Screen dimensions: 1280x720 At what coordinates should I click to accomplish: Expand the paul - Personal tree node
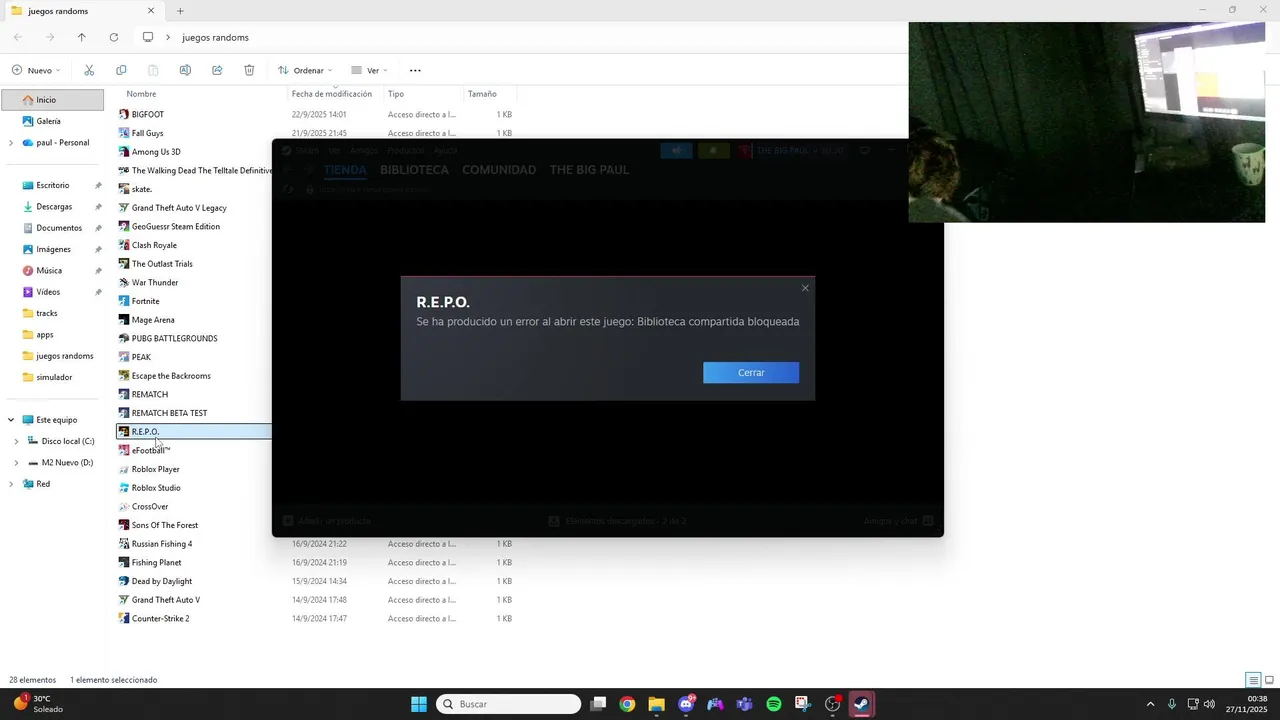(11, 143)
